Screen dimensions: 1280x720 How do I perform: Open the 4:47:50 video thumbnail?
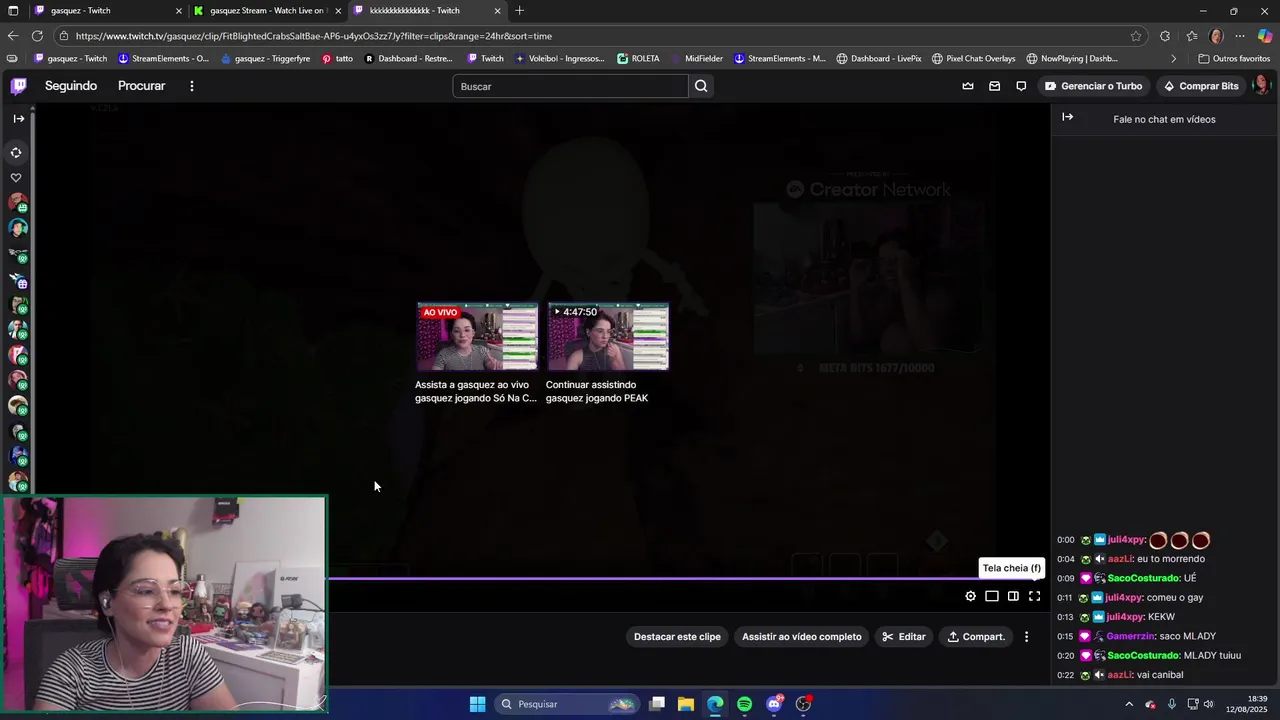coord(608,337)
